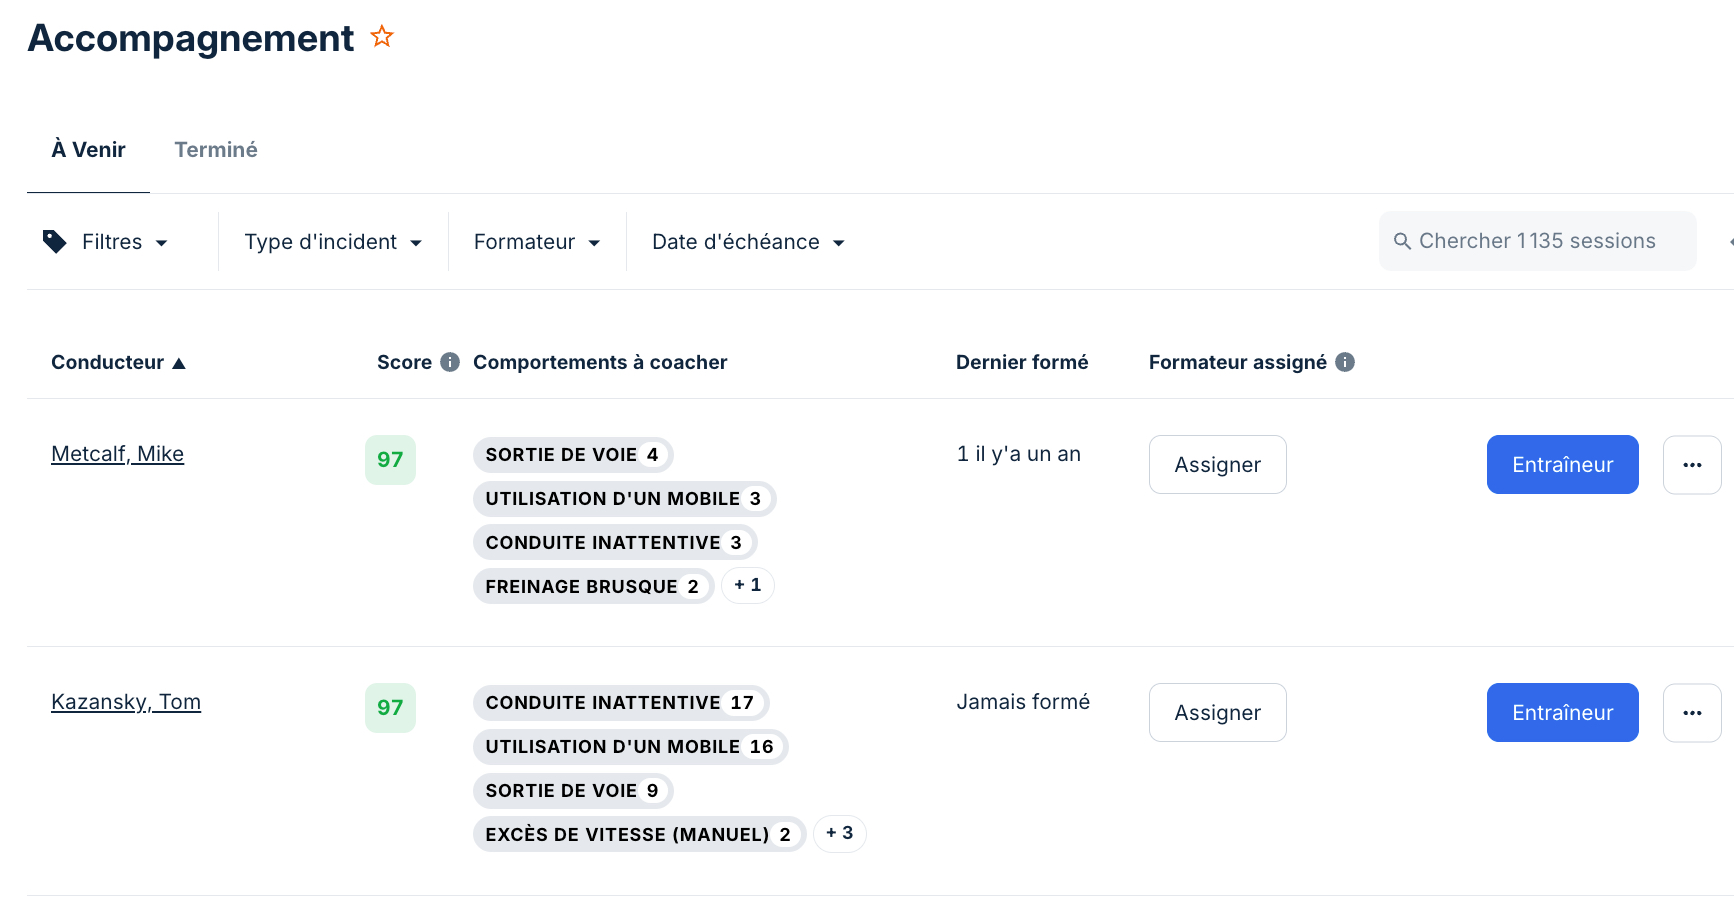
Task: Click the Filtres tag icon
Action: (54, 241)
